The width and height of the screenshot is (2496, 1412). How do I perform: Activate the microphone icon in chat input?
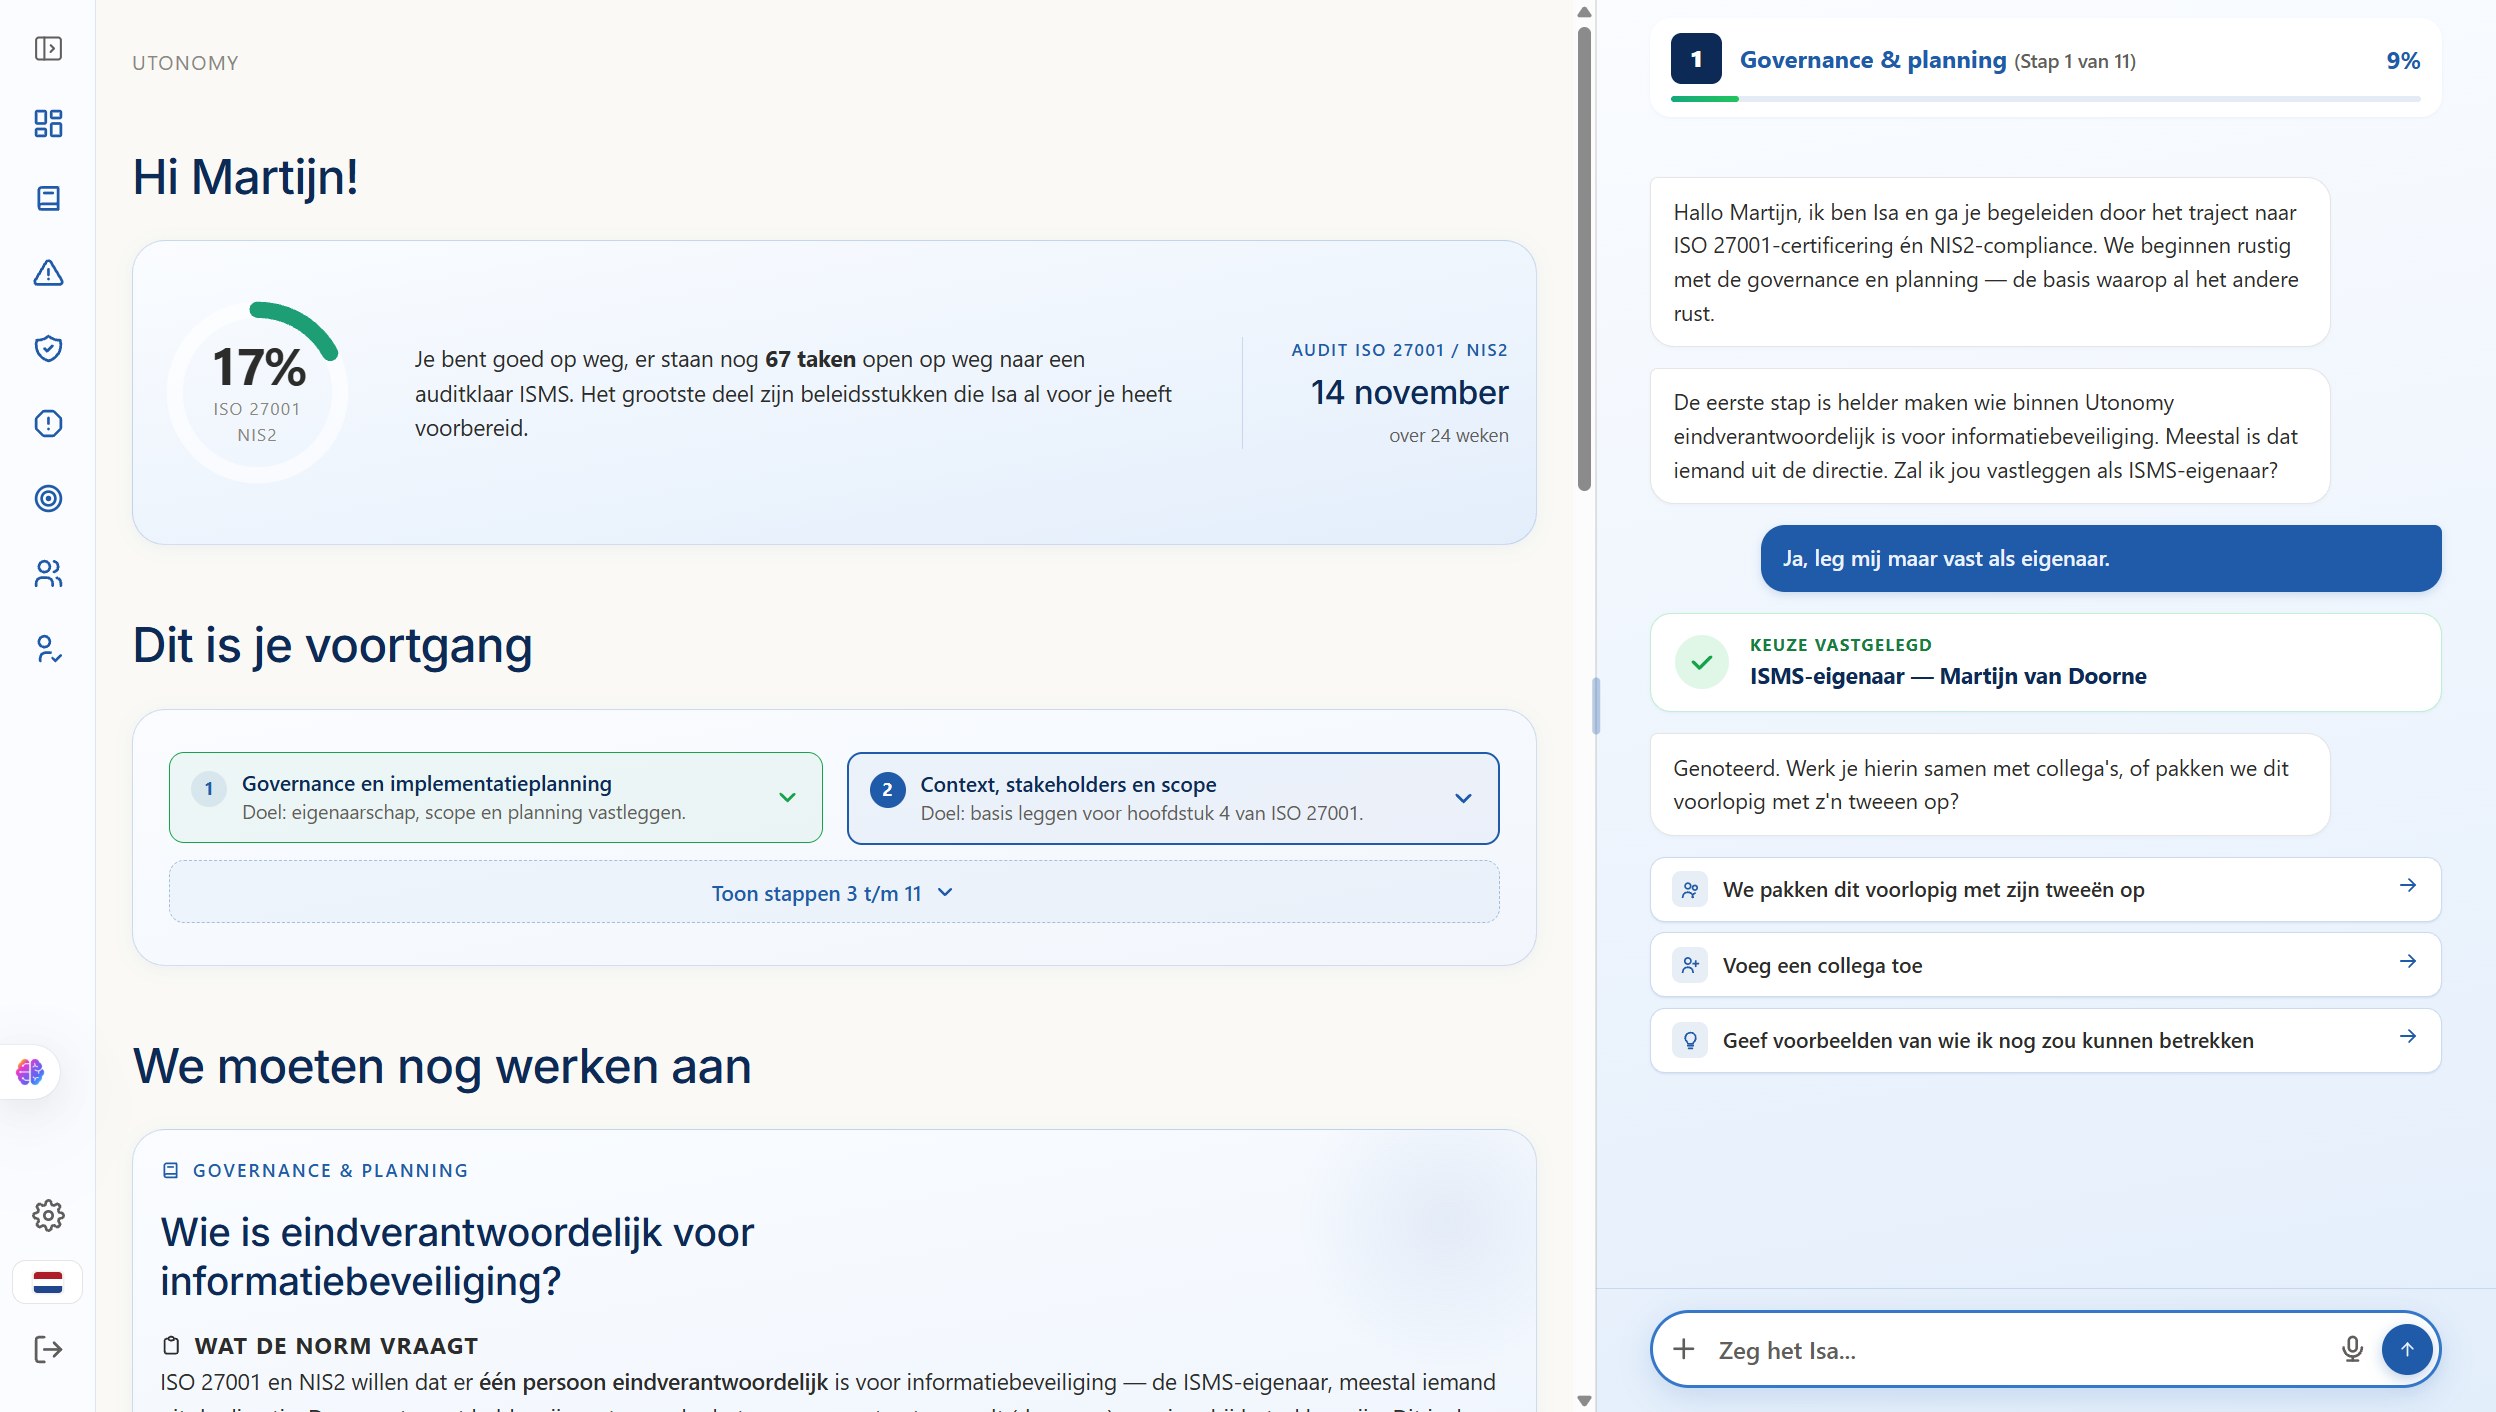tap(2352, 1349)
